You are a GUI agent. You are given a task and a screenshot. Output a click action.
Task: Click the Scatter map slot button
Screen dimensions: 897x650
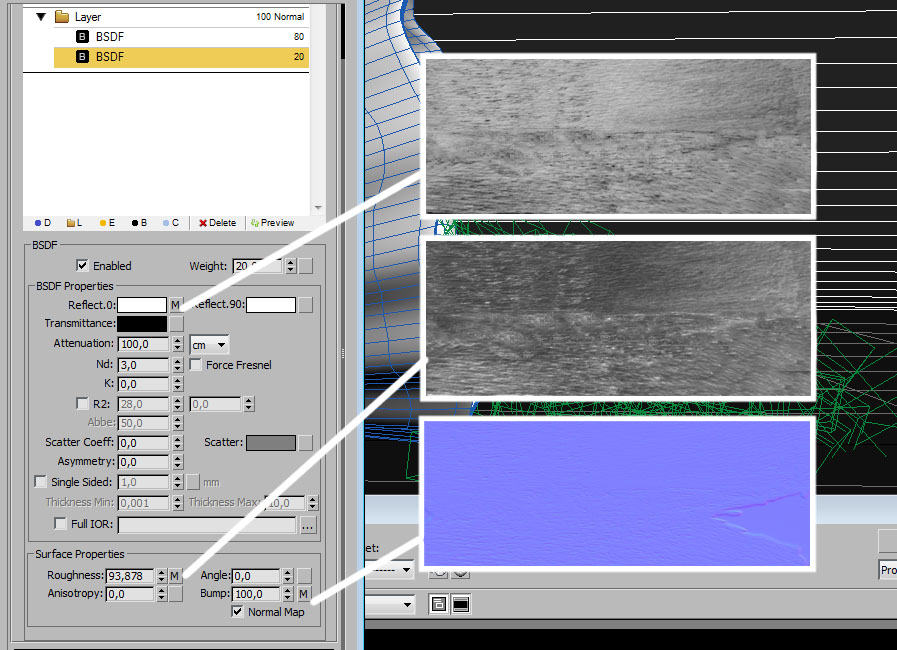point(306,443)
